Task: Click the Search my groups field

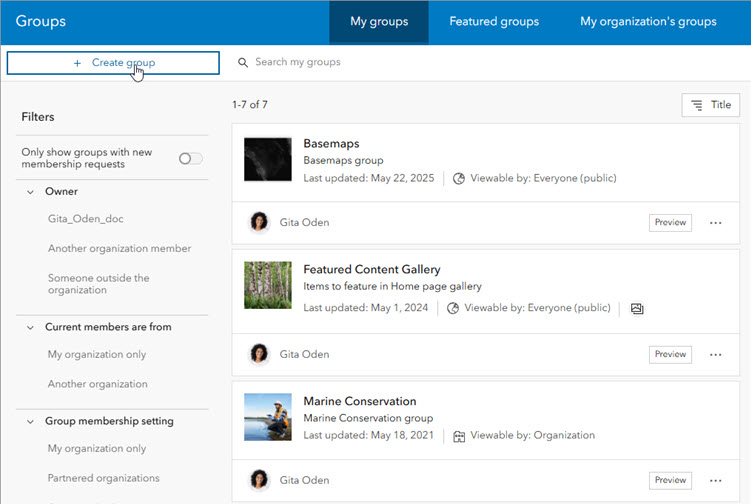Action: [400, 62]
